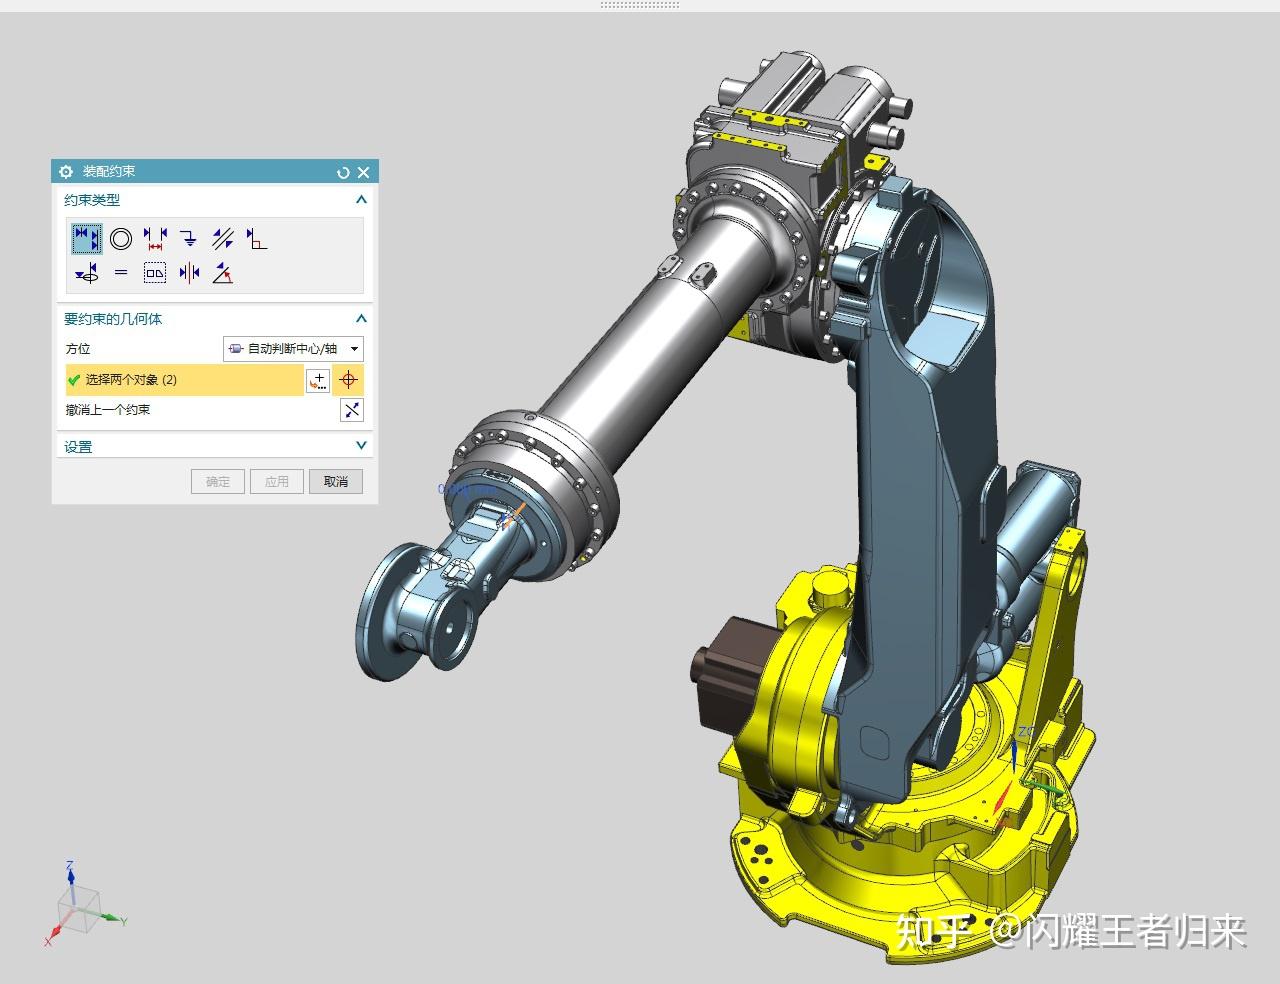
Task: Choose the Fit (equal sign) constraint
Action: (x=121, y=272)
